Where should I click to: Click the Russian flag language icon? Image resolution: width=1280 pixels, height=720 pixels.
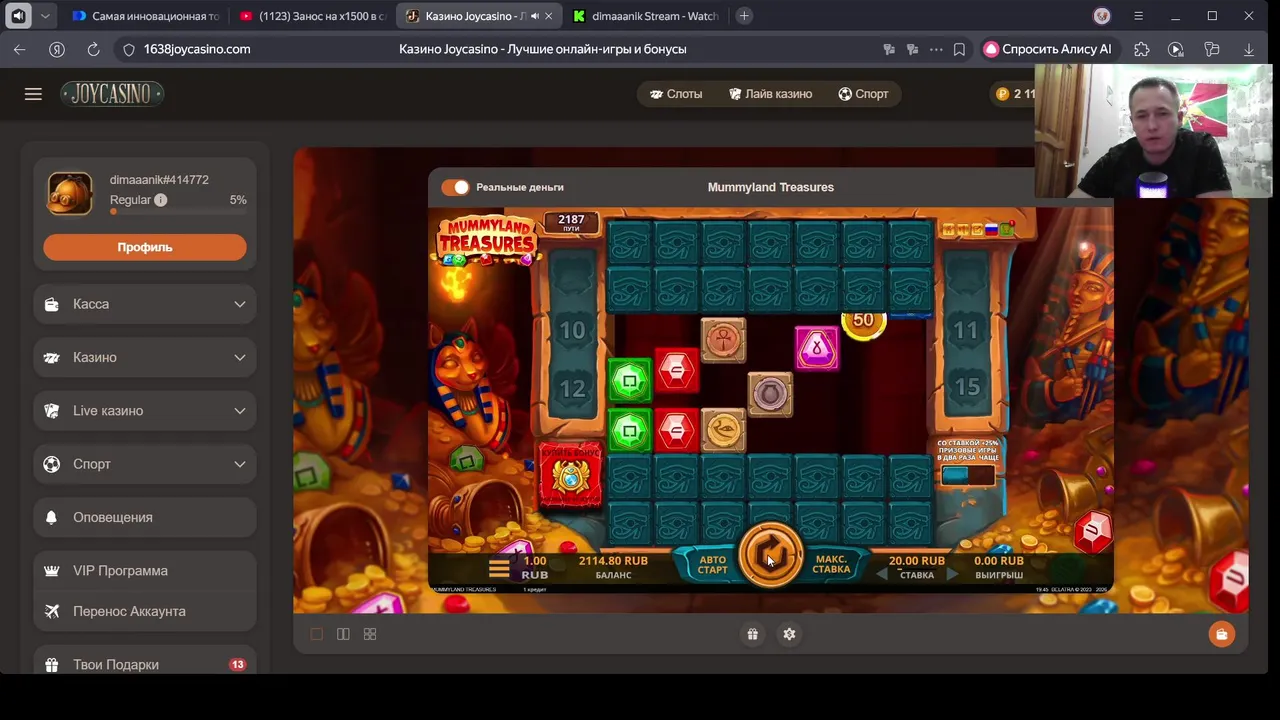[x=992, y=230]
